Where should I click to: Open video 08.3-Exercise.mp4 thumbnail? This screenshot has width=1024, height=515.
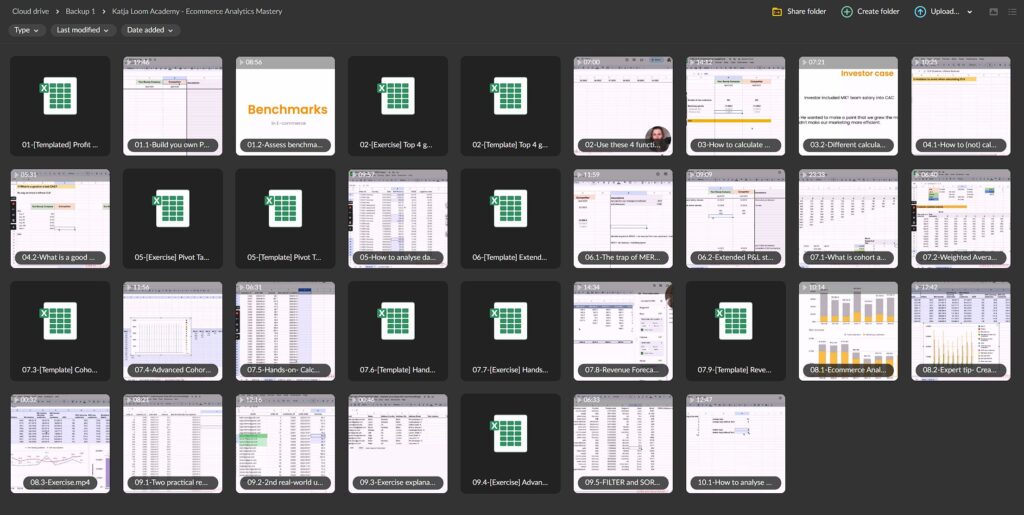coord(59,443)
